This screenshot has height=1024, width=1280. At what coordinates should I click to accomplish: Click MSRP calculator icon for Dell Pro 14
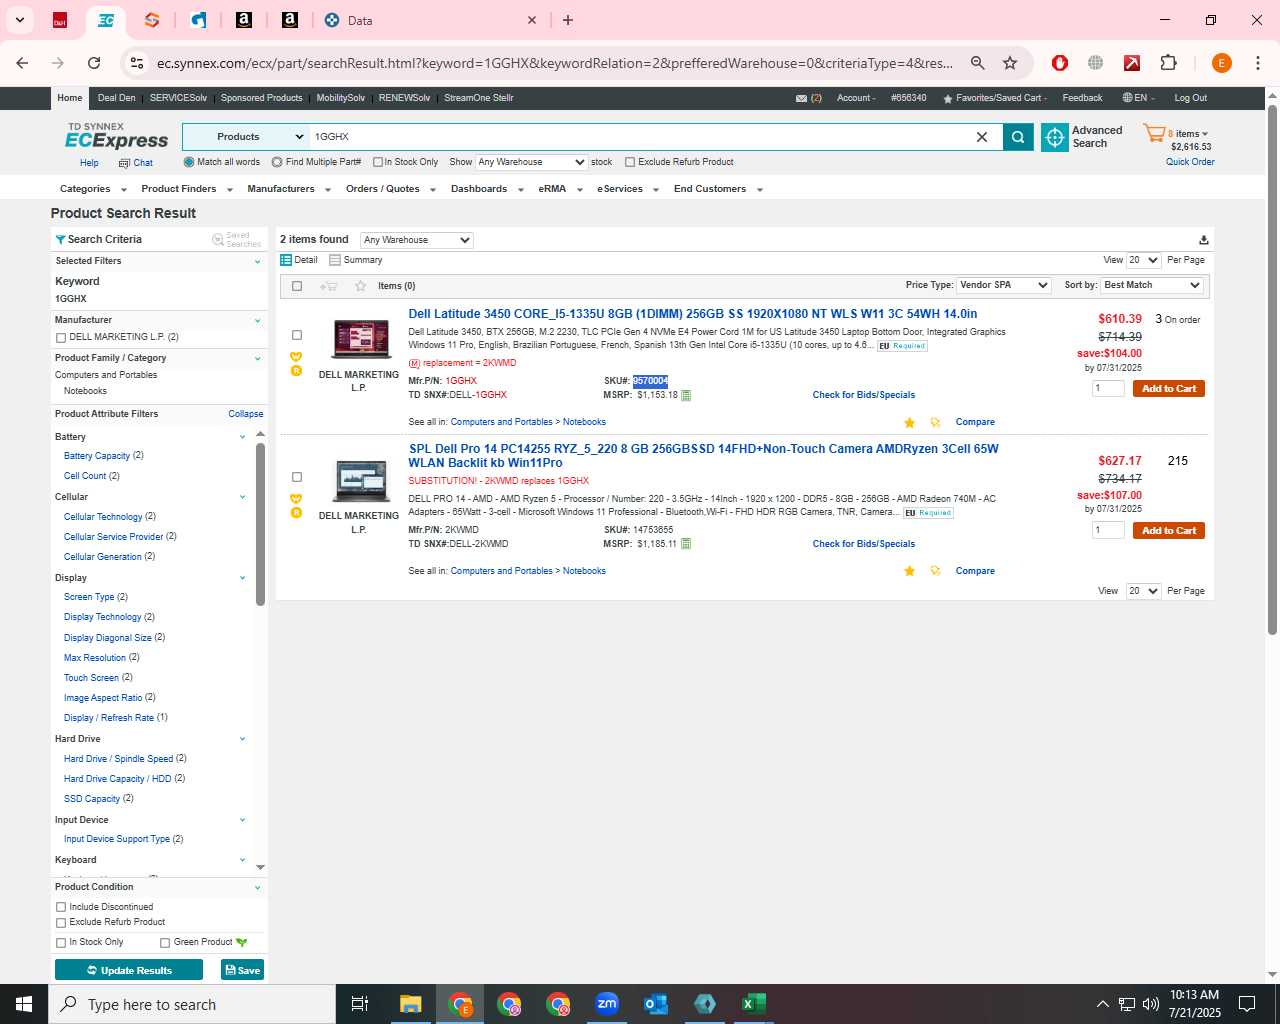[x=686, y=544]
